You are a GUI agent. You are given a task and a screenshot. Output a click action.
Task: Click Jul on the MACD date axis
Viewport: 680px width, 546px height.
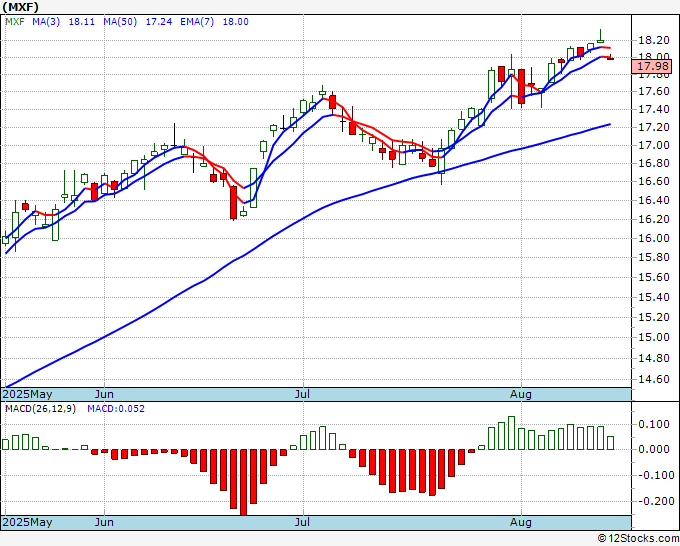(302, 522)
